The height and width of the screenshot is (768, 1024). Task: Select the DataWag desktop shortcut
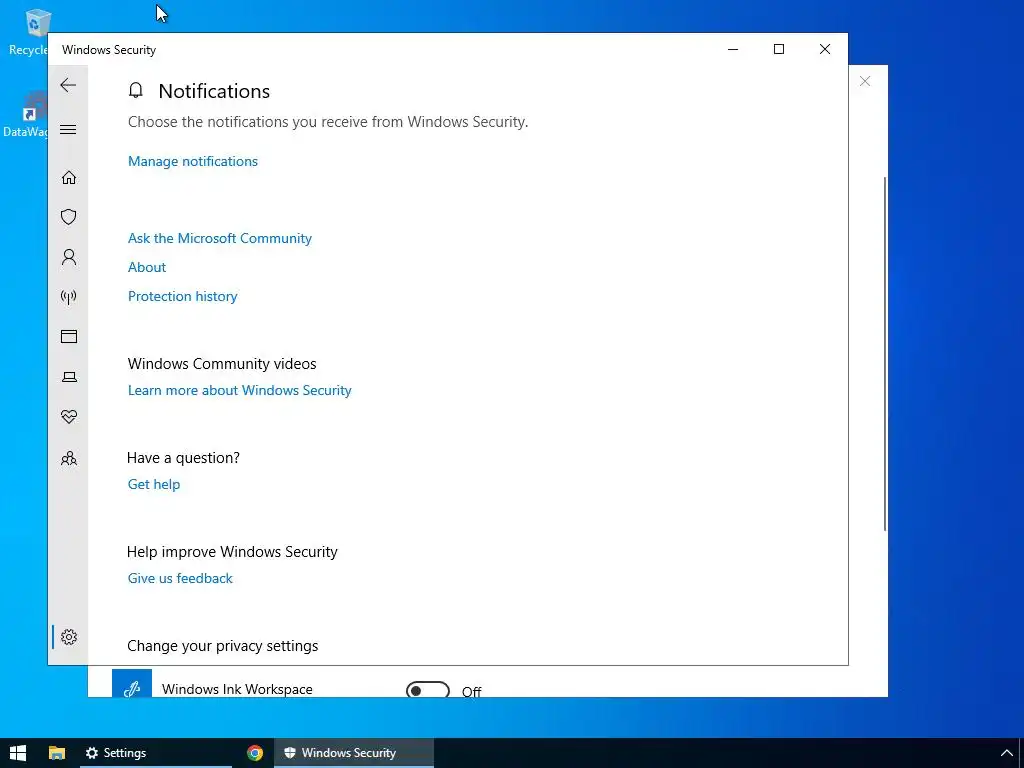26,116
